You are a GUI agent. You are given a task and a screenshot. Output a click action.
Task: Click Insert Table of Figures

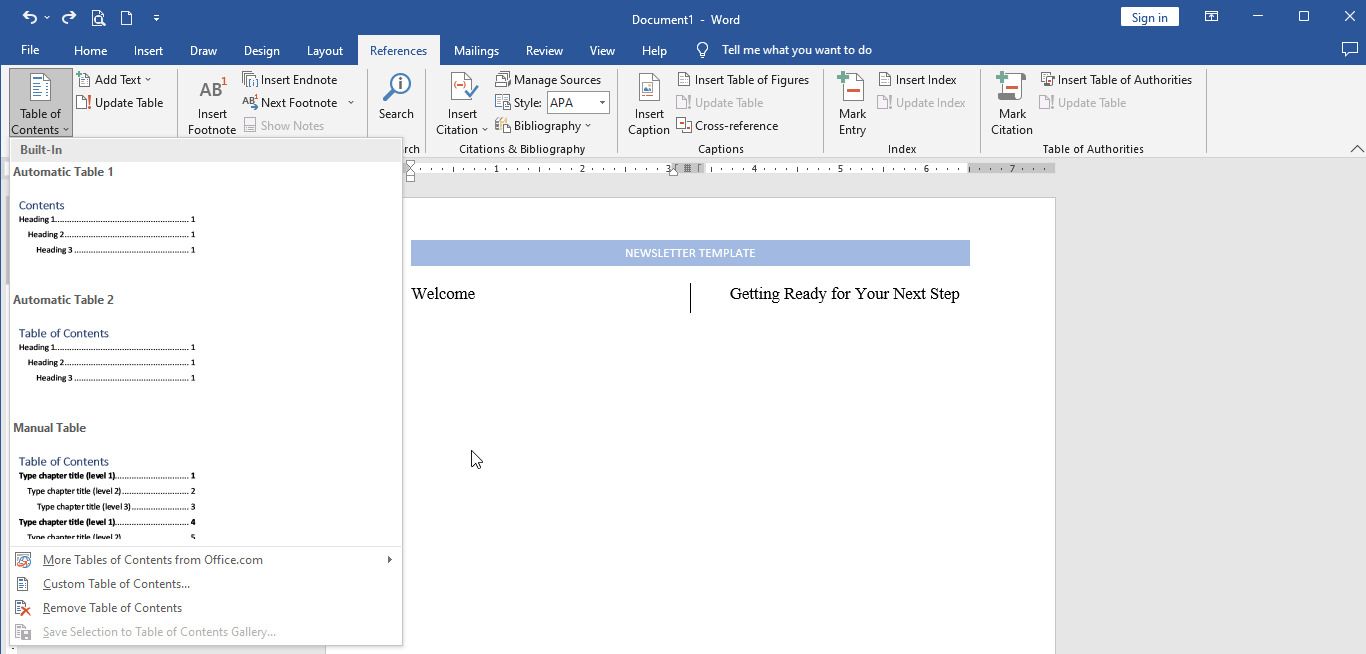coord(743,80)
